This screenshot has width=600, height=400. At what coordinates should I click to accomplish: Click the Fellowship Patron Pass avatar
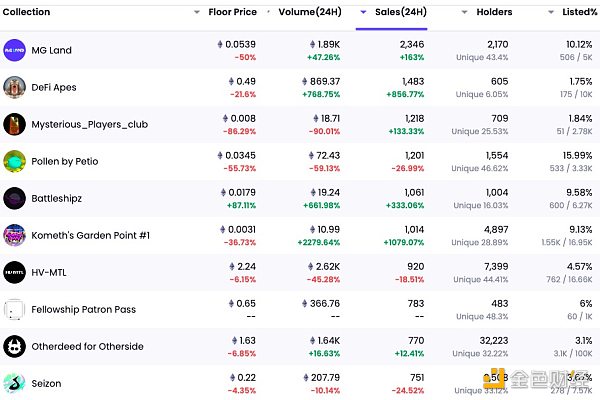[15, 309]
